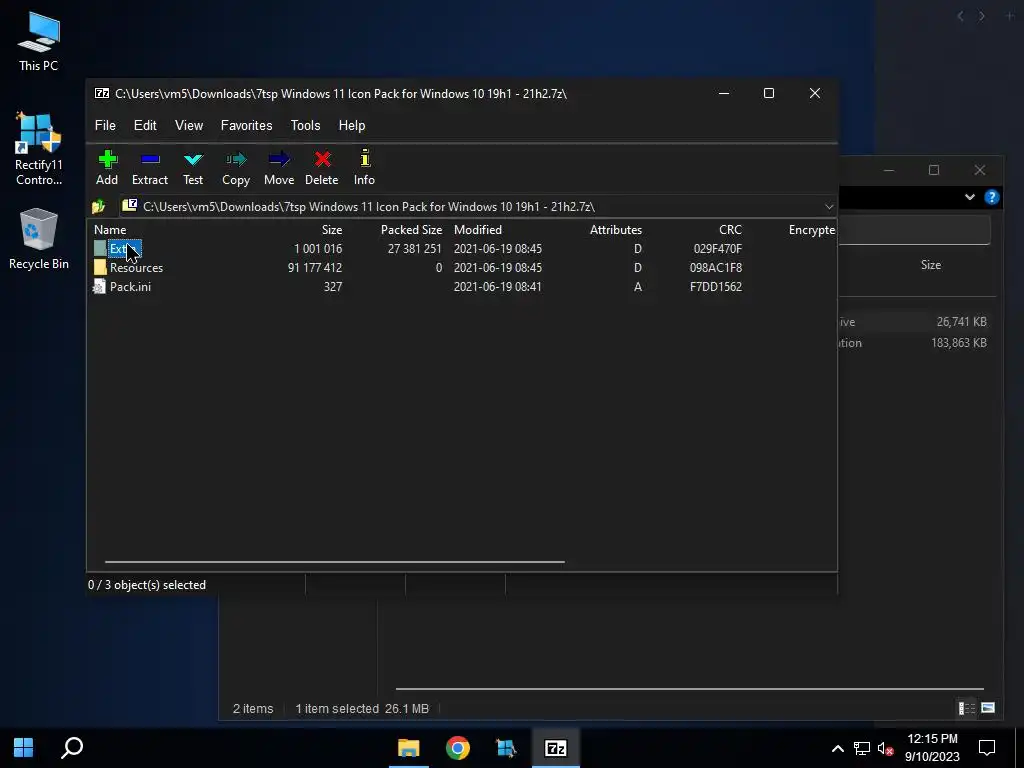Open Help icon in background Explorer window
The image size is (1024, 768).
pos(991,197)
